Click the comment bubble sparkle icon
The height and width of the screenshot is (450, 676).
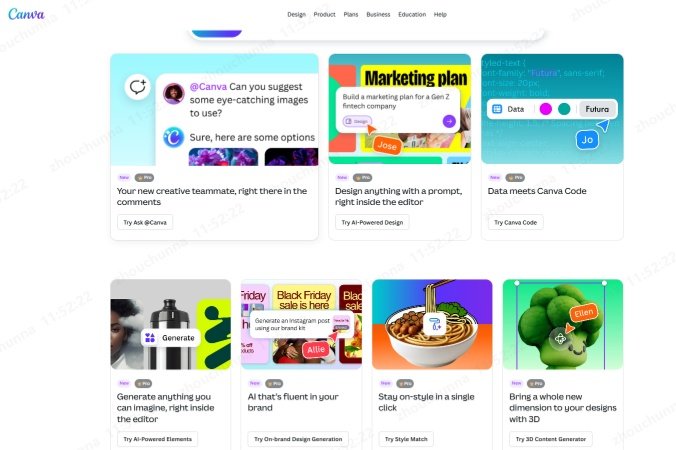coord(138,87)
